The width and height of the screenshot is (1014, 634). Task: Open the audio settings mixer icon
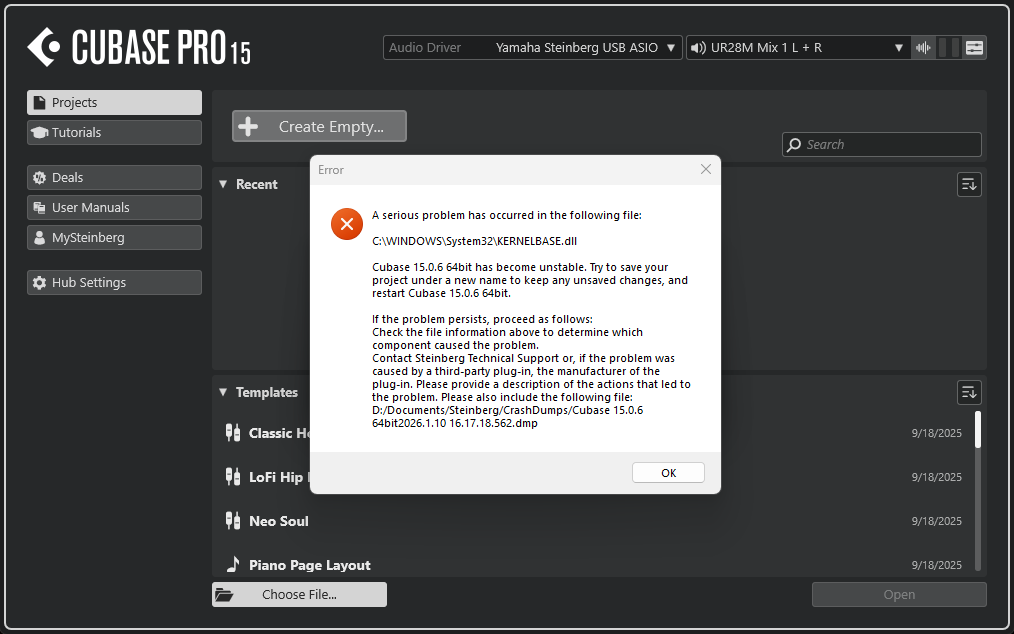coord(974,48)
